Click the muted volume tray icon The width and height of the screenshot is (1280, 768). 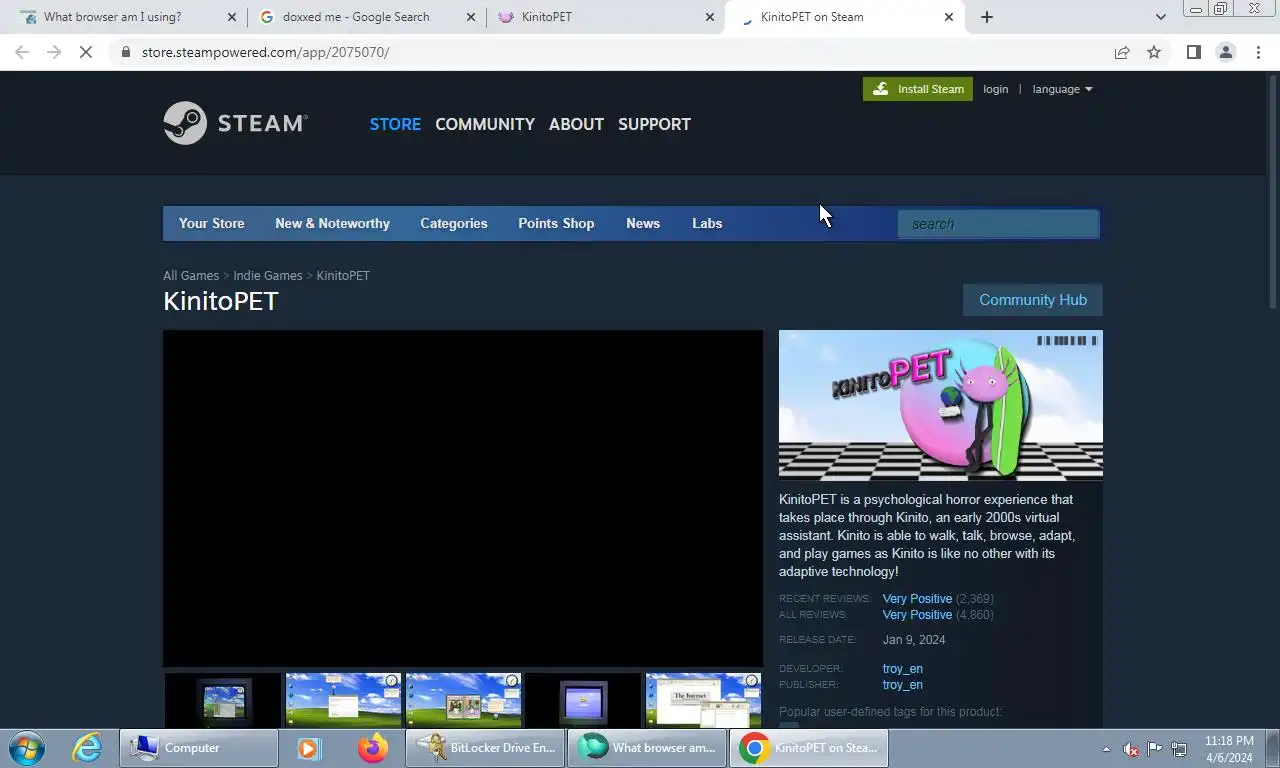pyautogui.click(x=1131, y=749)
